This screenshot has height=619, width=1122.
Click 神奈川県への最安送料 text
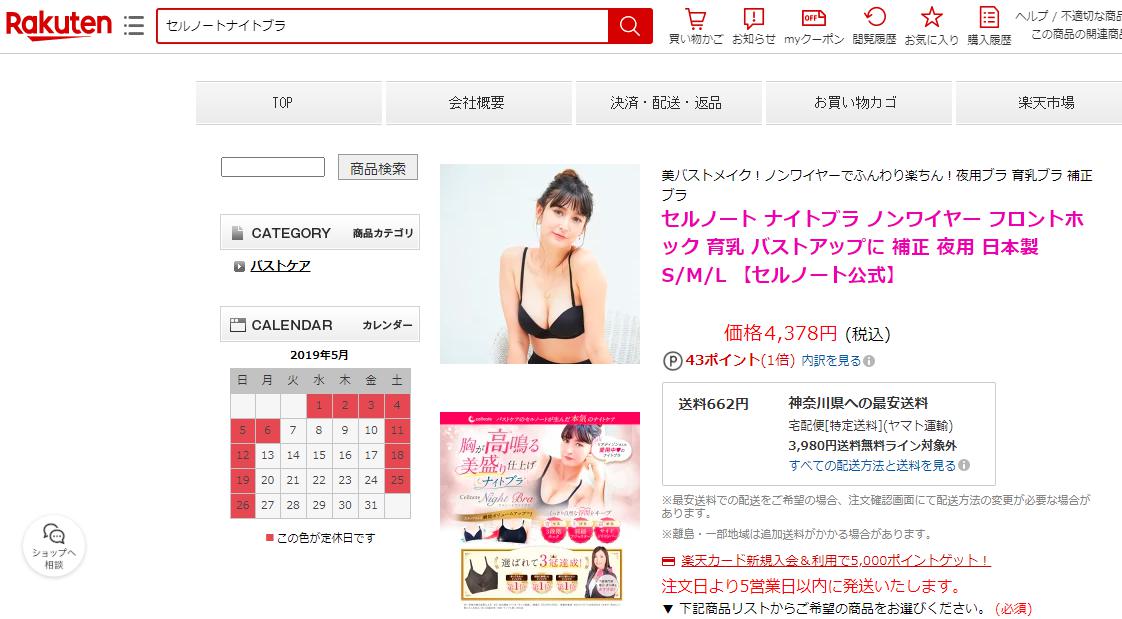click(x=858, y=403)
